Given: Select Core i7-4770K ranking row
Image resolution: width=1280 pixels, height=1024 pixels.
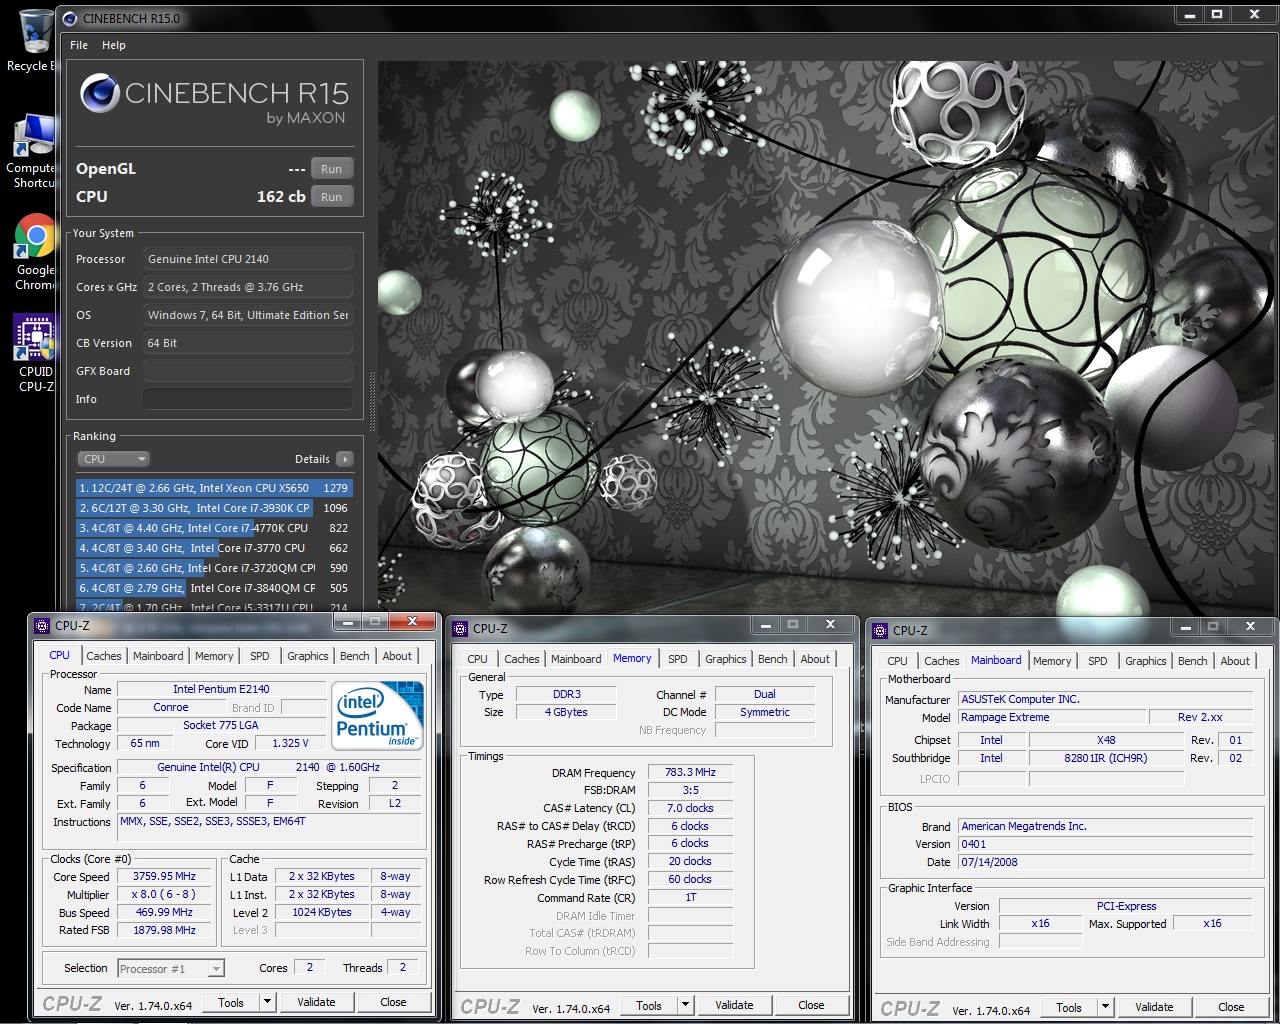Looking at the screenshot, I should [x=214, y=528].
